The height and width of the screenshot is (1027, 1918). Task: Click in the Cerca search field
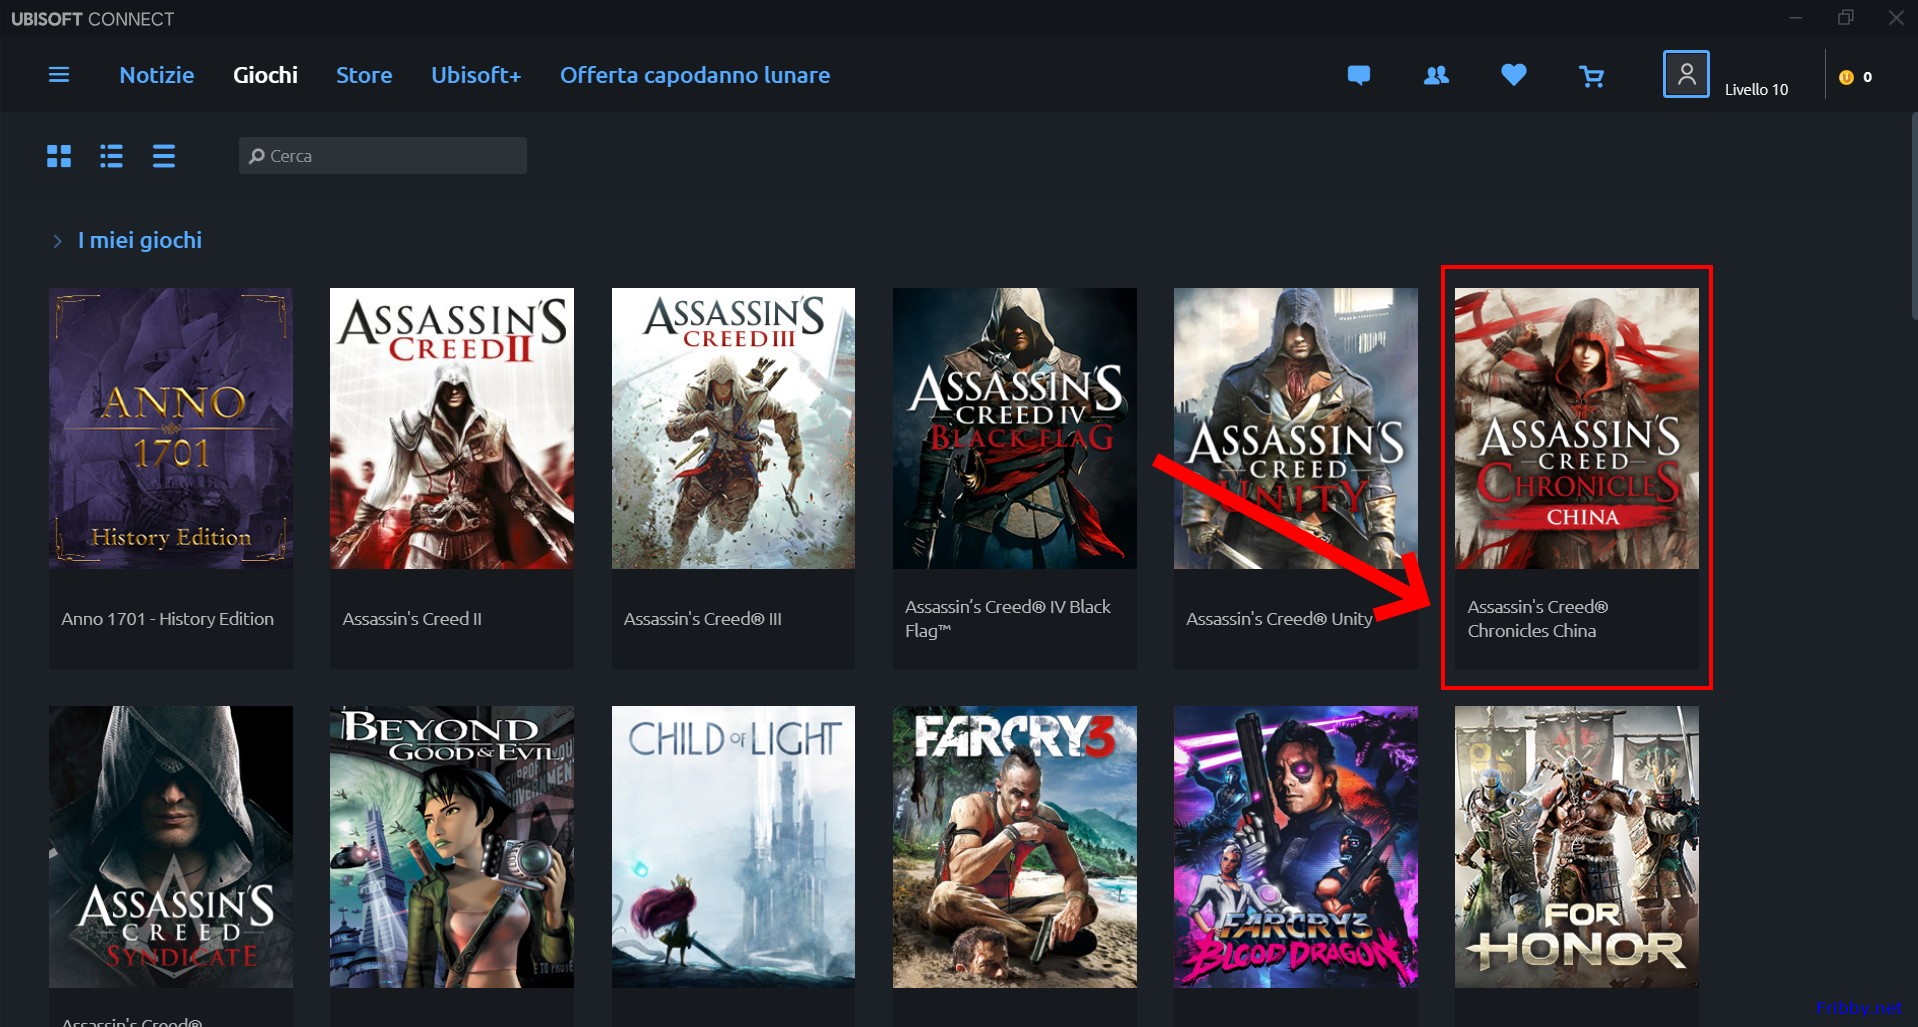(382, 156)
